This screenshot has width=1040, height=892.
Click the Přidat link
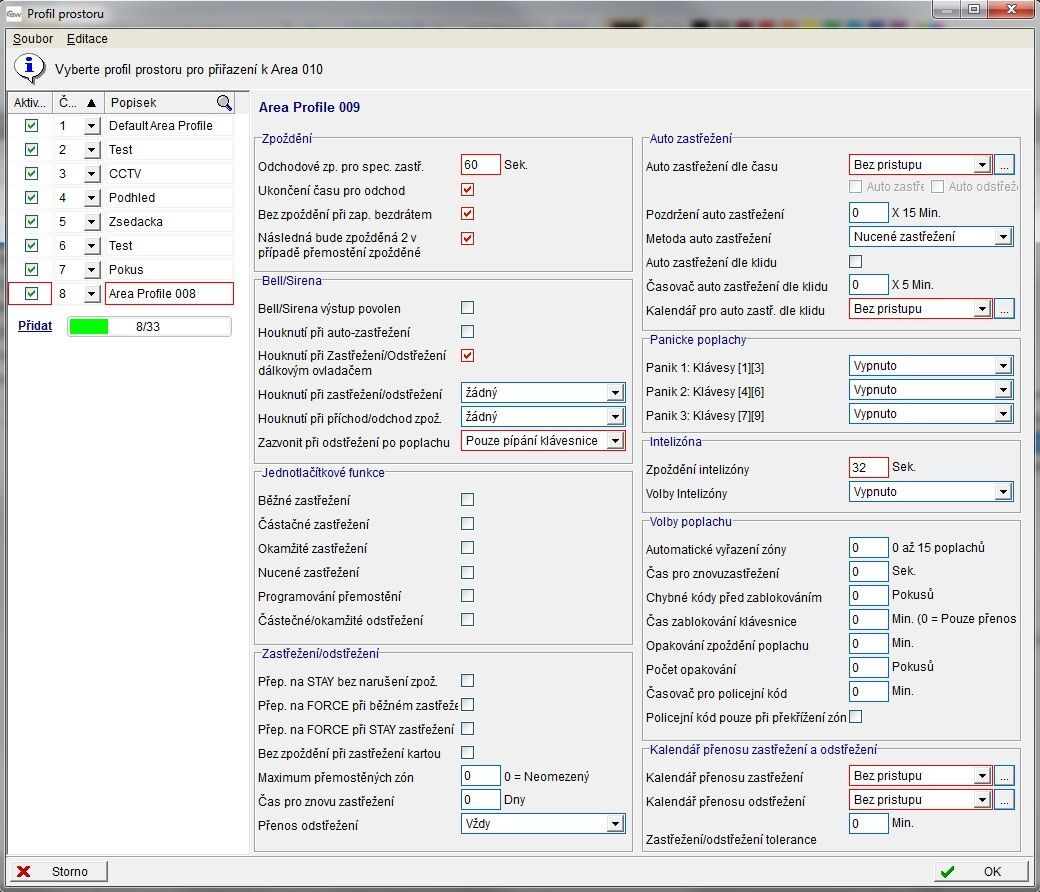pyautogui.click(x=35, y=326)
